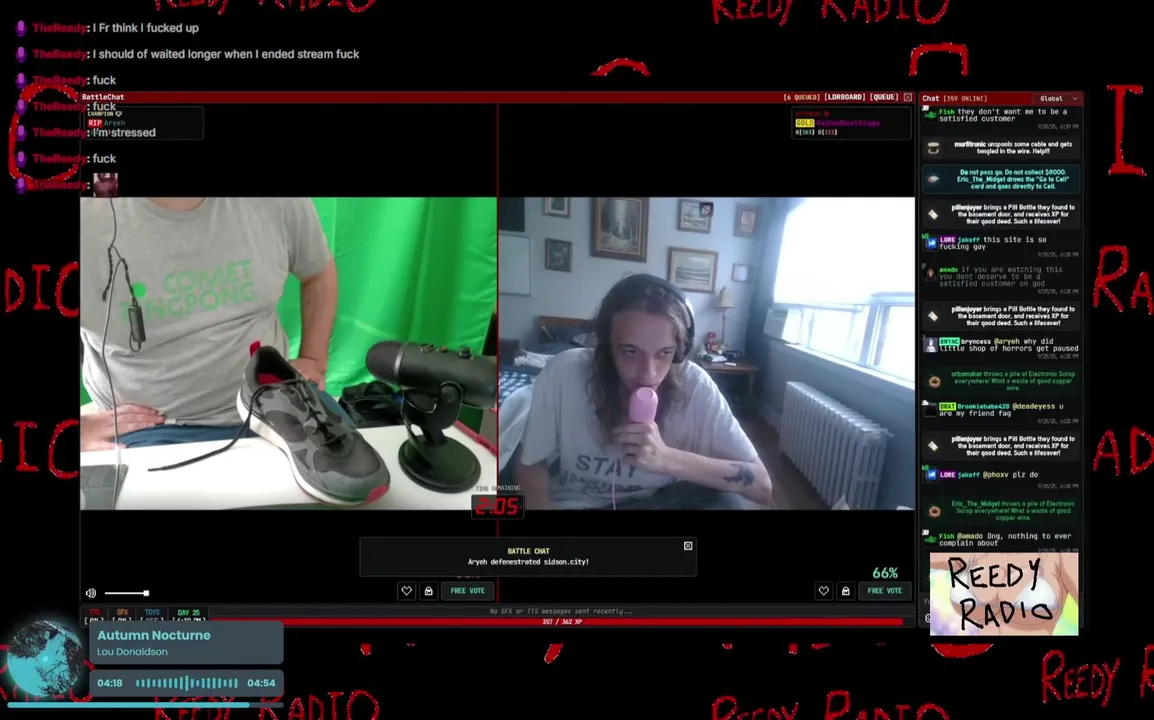Toggle the TTS setting in the status bar
The height and width of the screenshot is (720, 1154).
[x=95, y=616]
